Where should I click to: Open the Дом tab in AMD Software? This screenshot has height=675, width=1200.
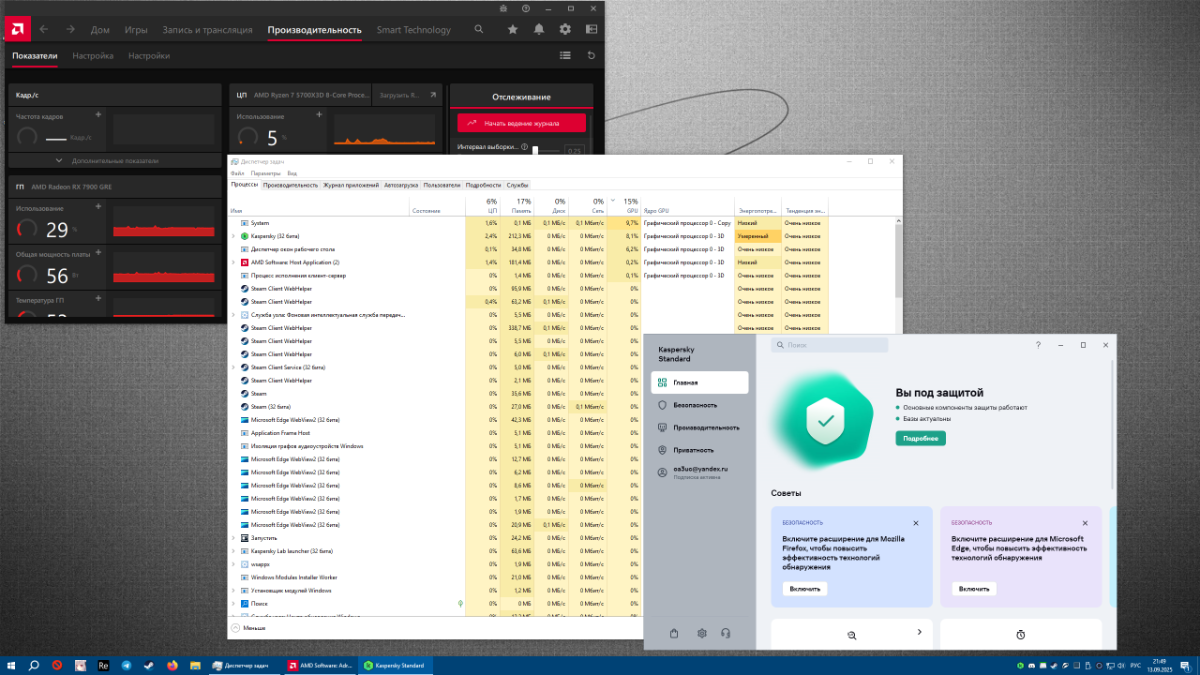[x=100, y=30]
